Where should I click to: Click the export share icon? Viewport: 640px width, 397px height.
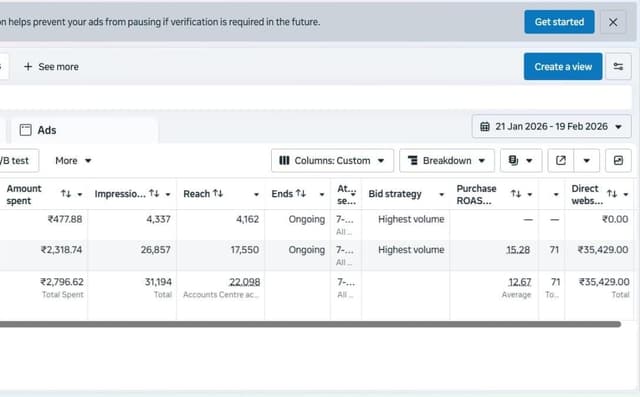(561, 161)
